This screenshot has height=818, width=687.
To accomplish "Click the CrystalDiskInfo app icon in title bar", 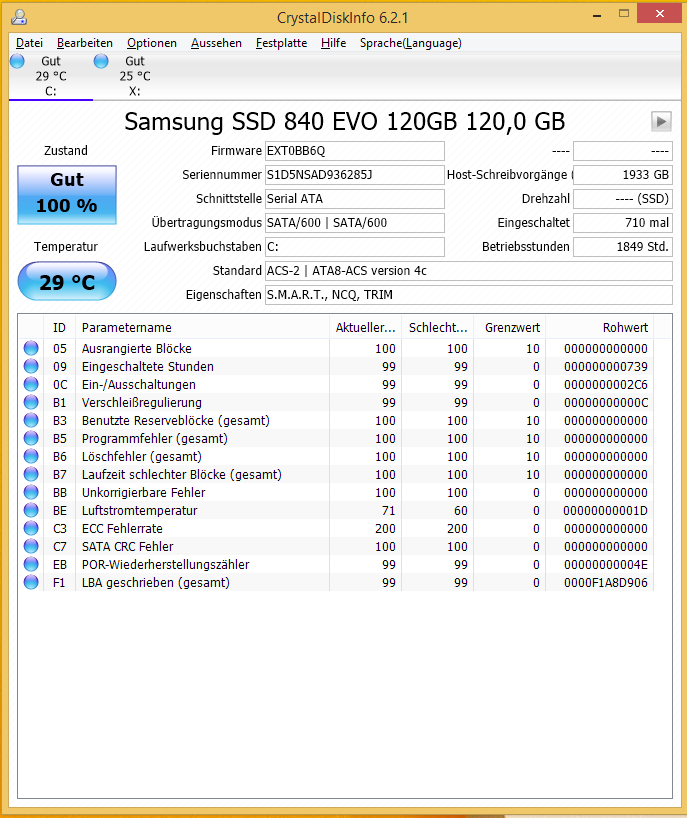I will [19, 17].
